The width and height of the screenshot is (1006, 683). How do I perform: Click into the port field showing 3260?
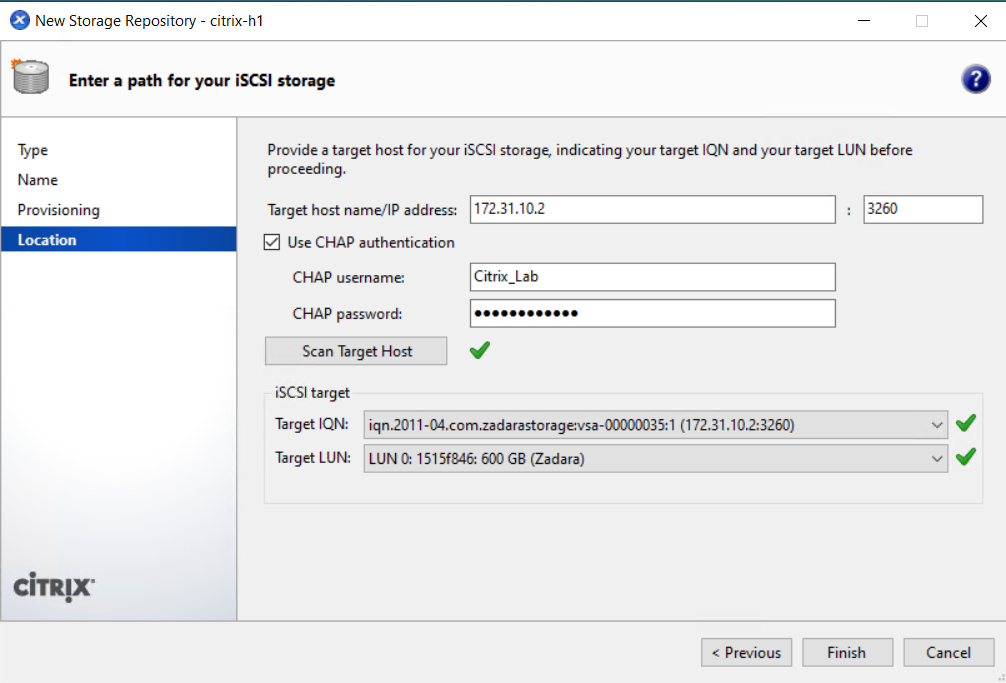click(923, 209)
